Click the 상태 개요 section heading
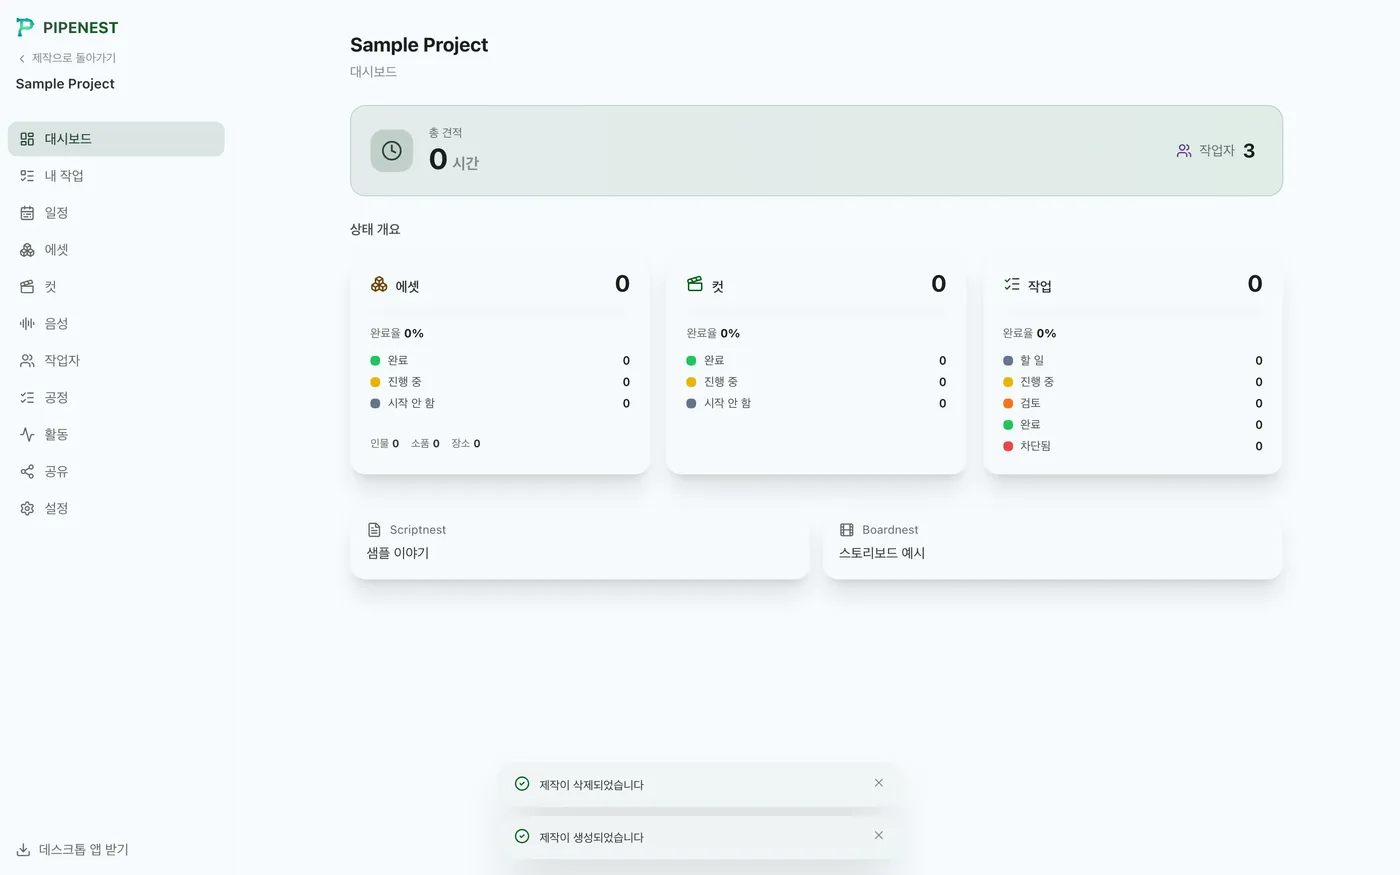The height and width of the screenshot is (875, 1400). [375, 229]
